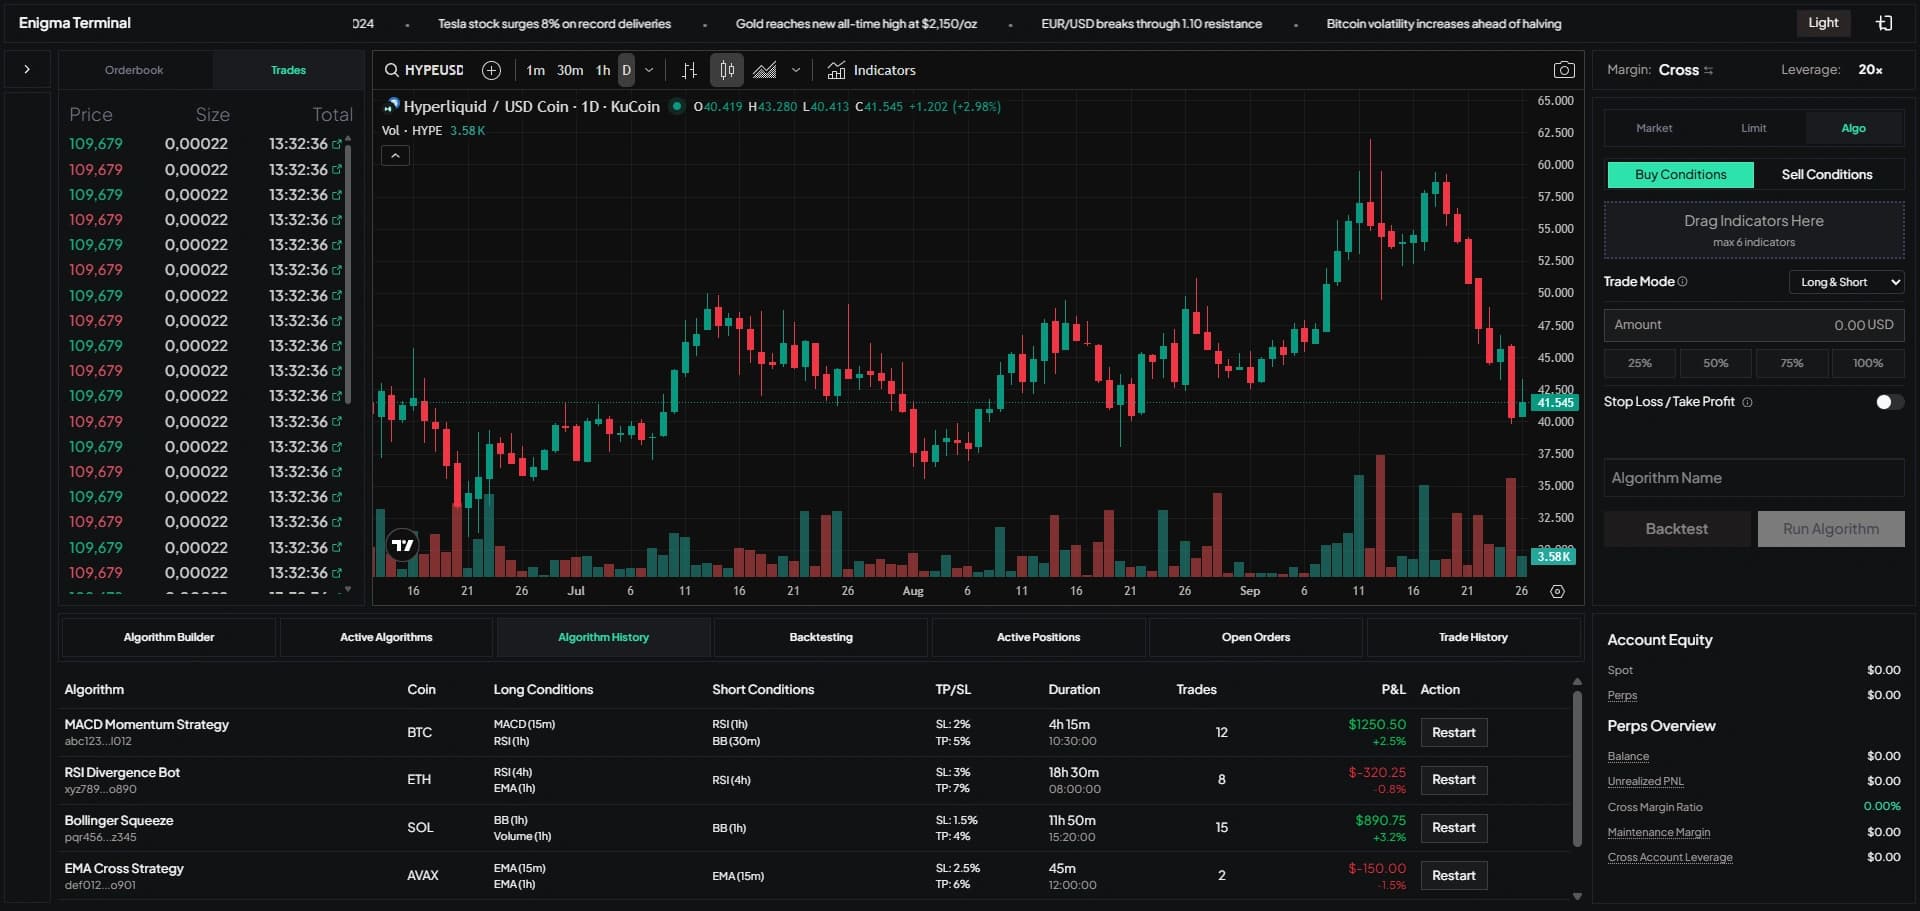Open Algorithm Builder tab
This screenshot has height=911, width=1920.
168,637
